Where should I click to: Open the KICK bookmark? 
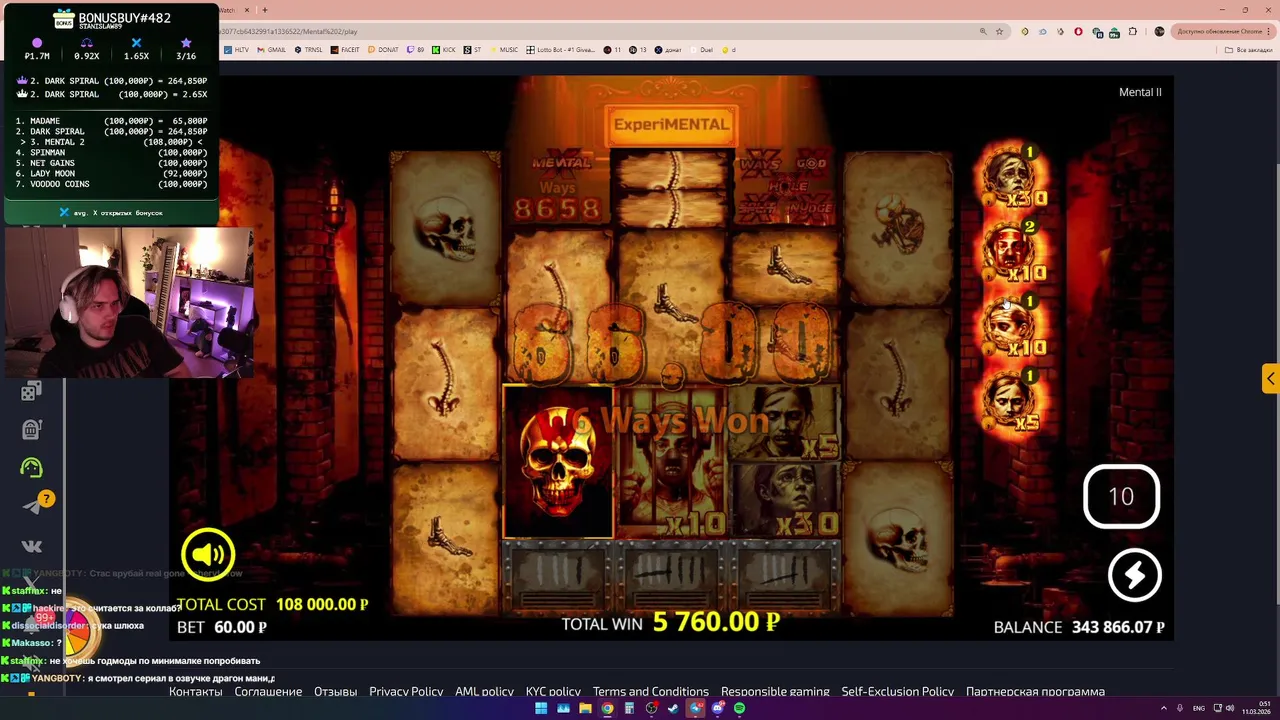click(x=444, y=49)
